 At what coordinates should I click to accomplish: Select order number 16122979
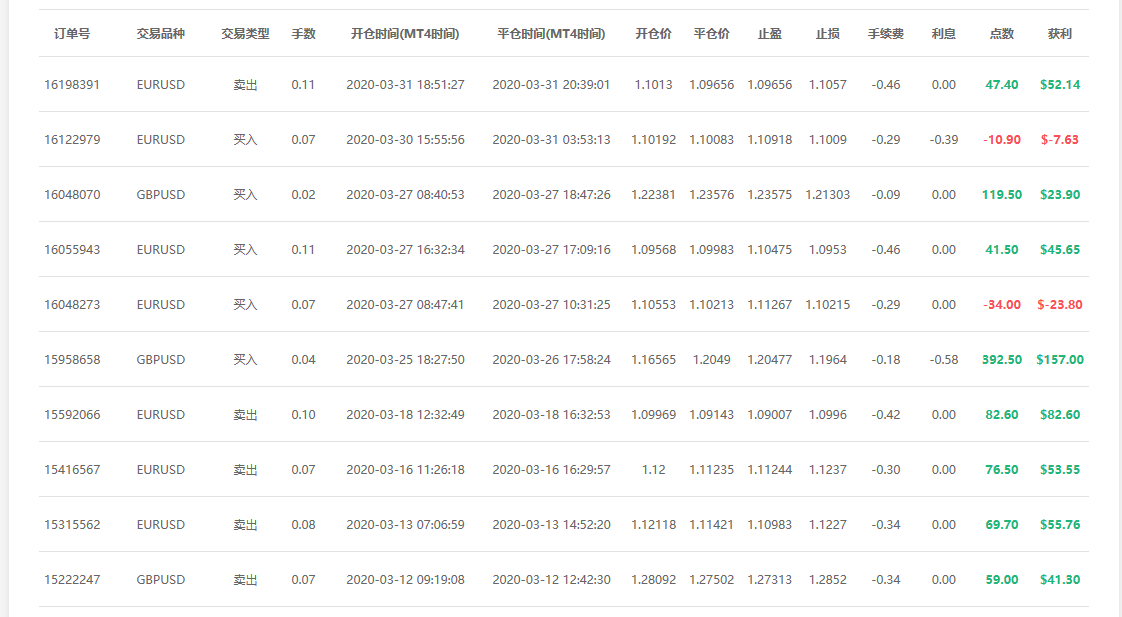click(x=72, y=140)
